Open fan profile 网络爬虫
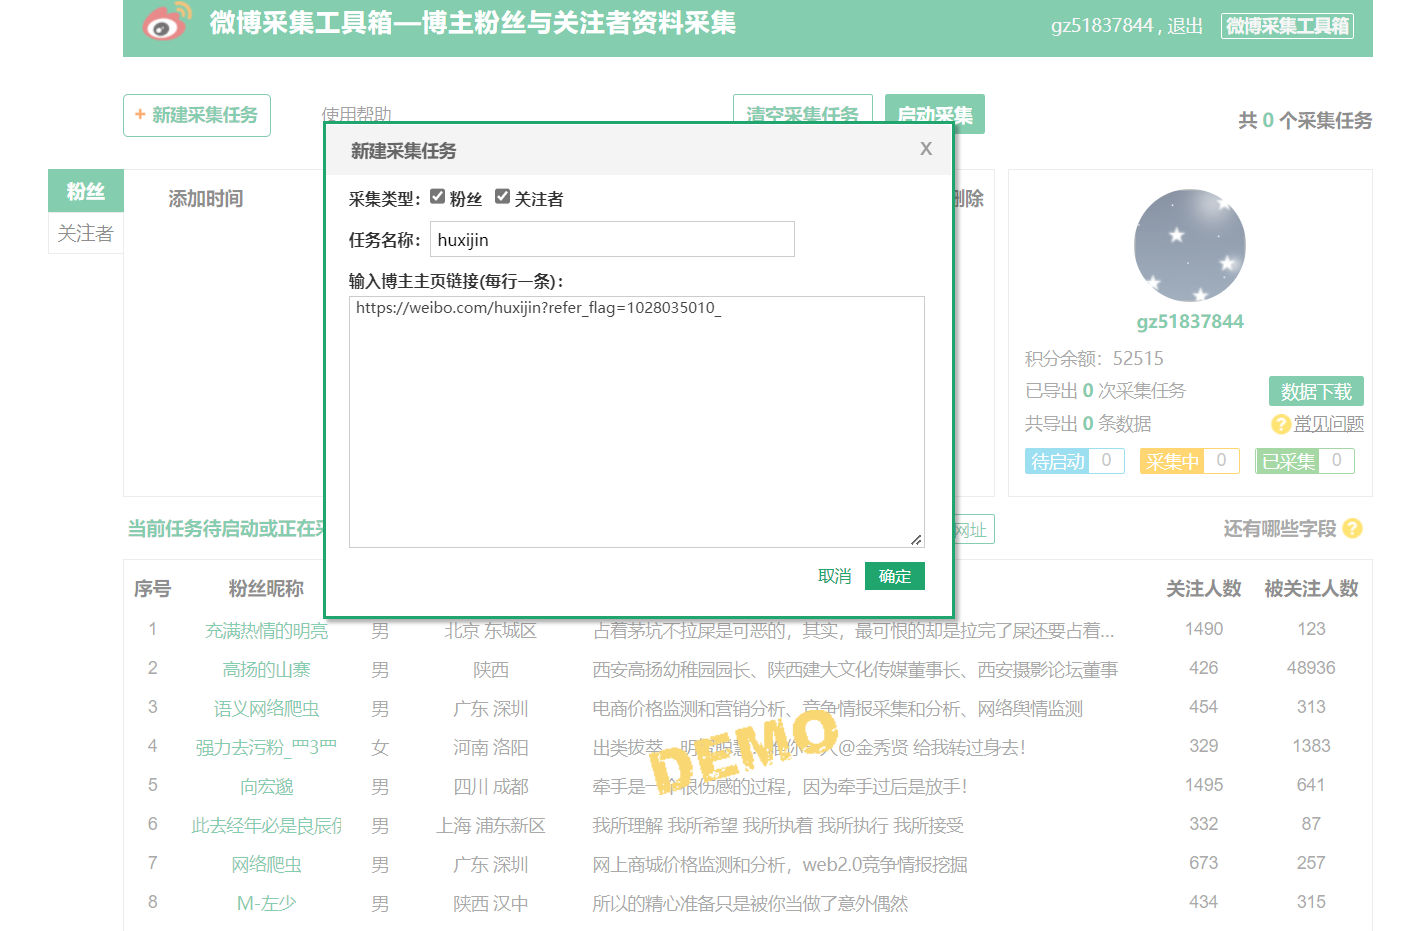 pos(266,864)
